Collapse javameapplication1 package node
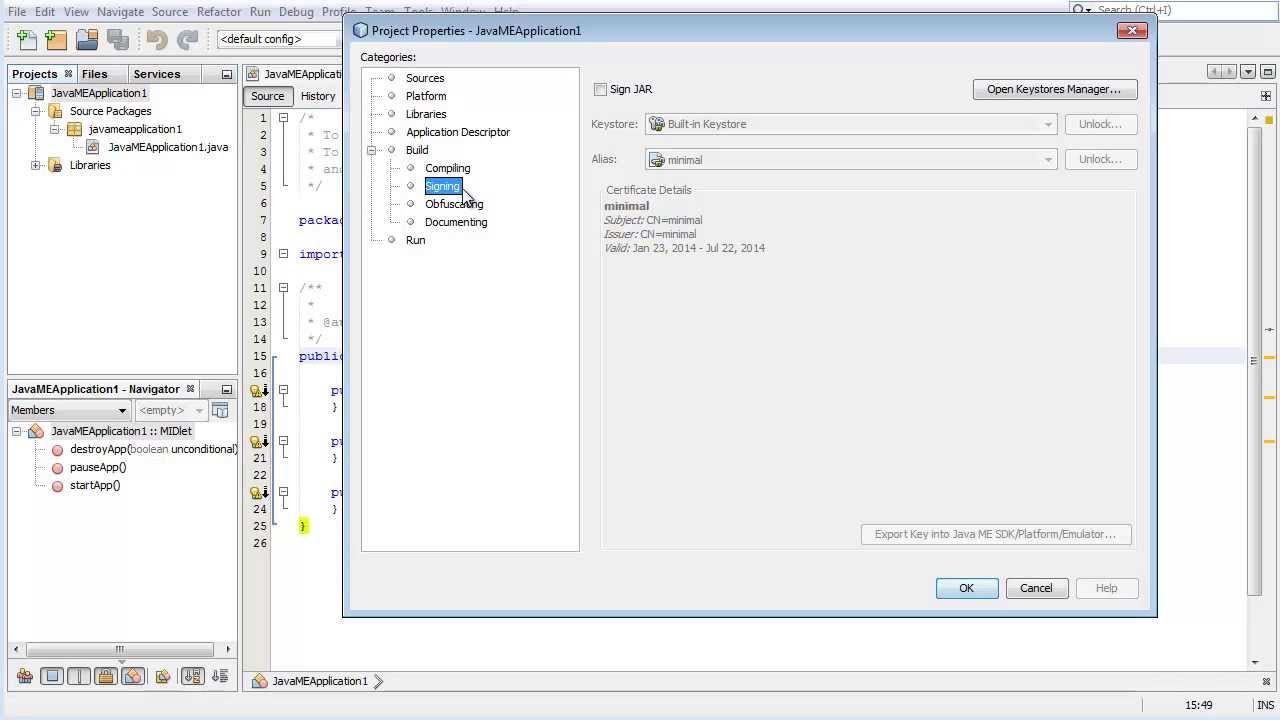Viewport: 1280px width, 720px height. click(x=55, y=129)
